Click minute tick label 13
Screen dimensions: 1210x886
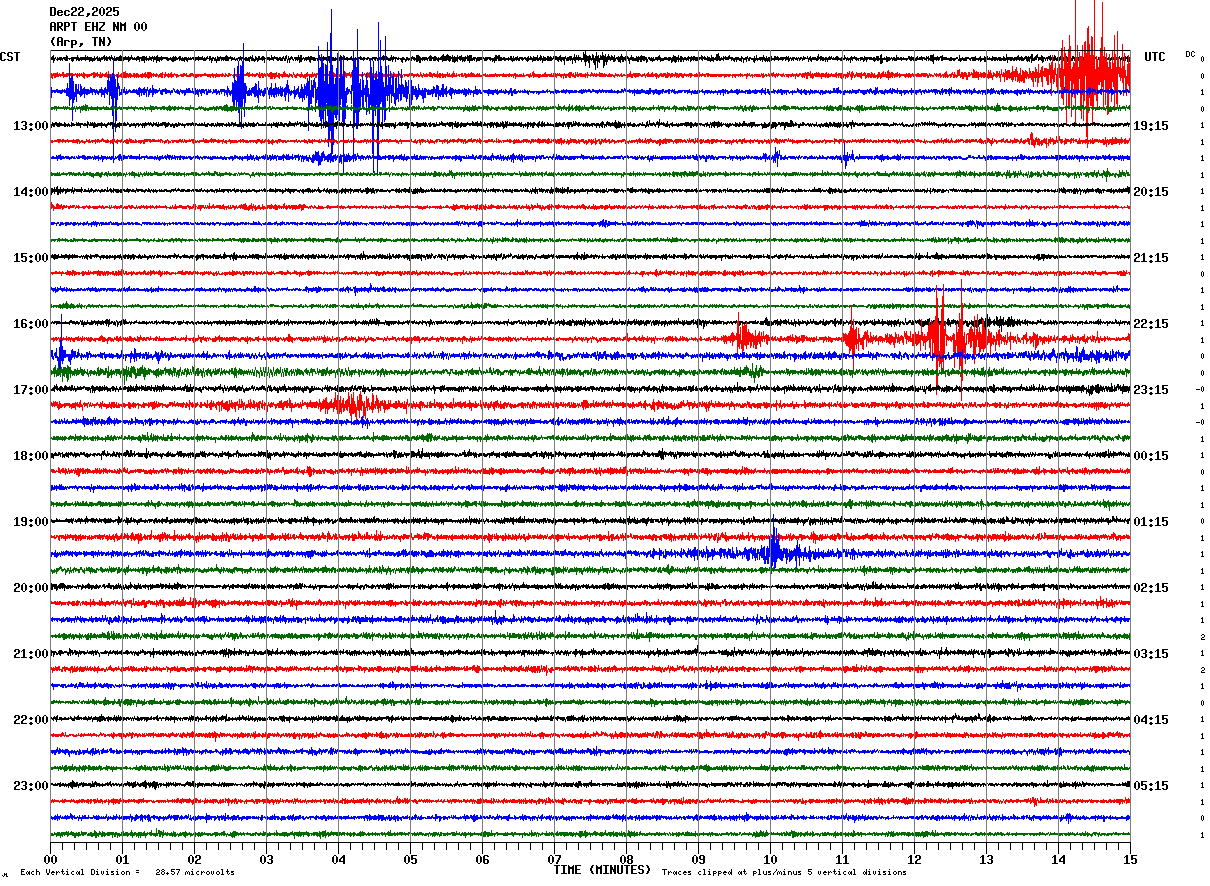(x=986, y=859)
